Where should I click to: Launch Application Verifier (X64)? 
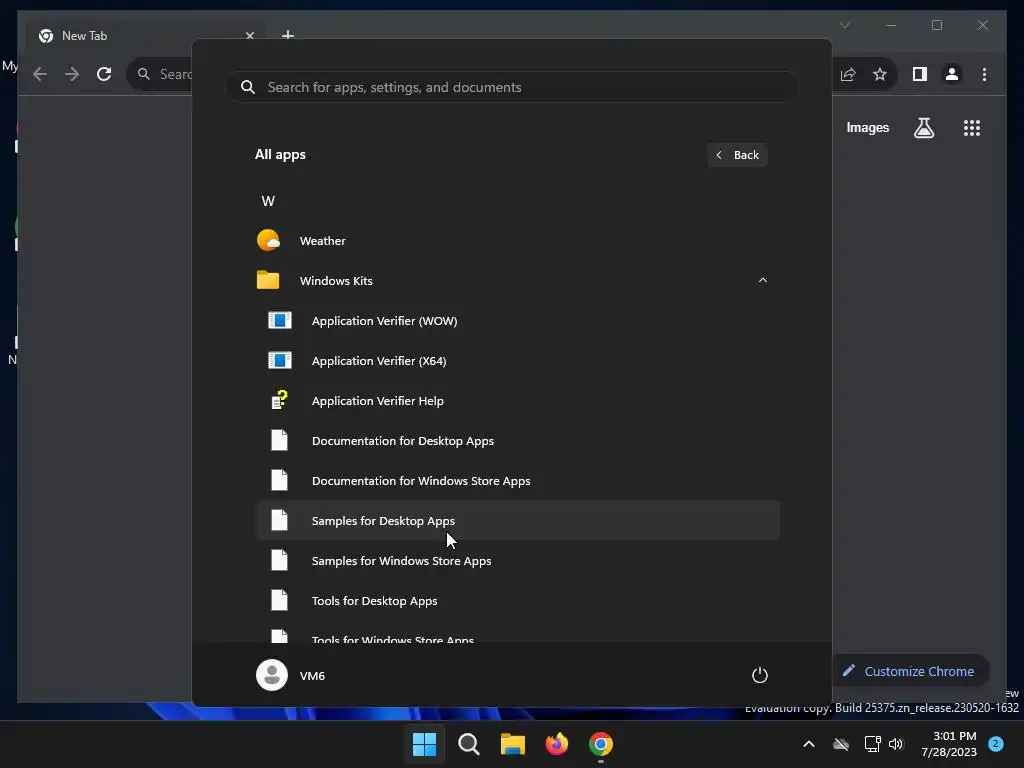[x=517, y=360]
